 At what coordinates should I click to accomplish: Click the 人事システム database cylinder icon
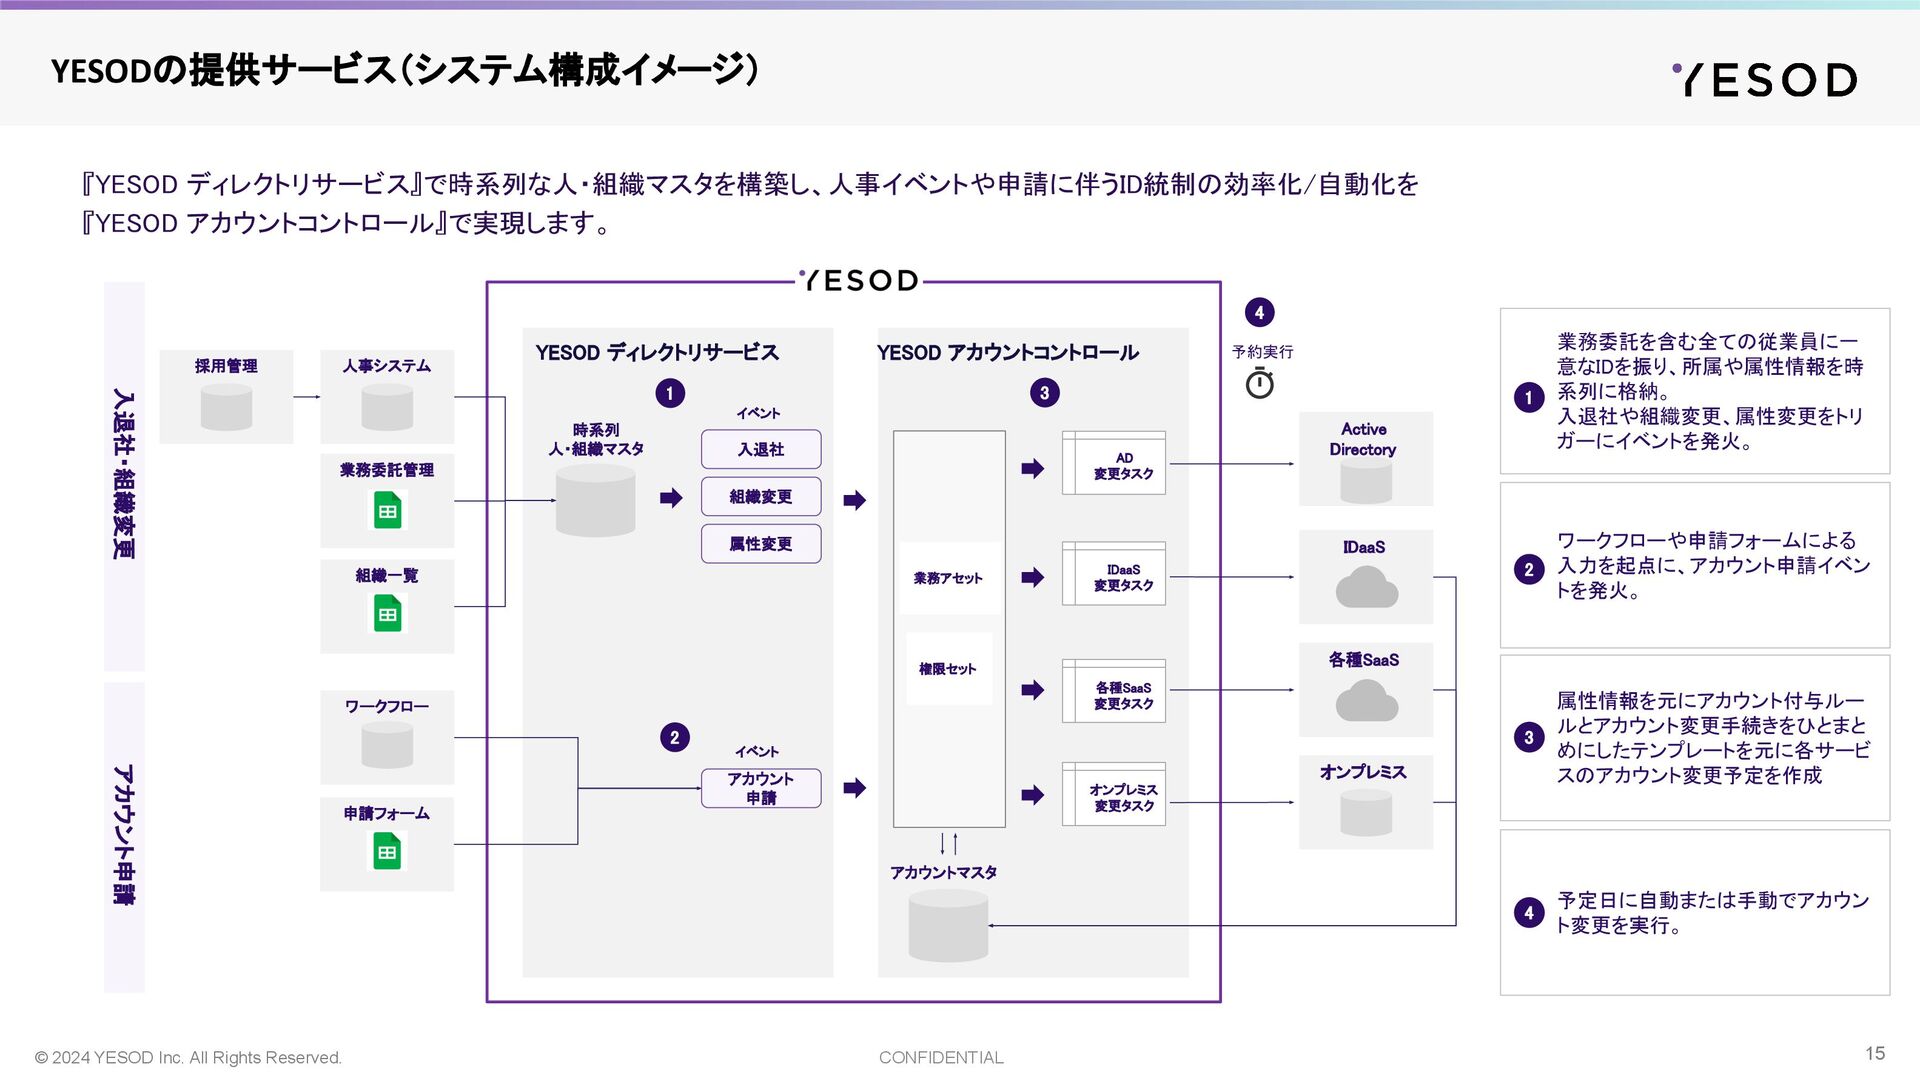coord(387,407)
